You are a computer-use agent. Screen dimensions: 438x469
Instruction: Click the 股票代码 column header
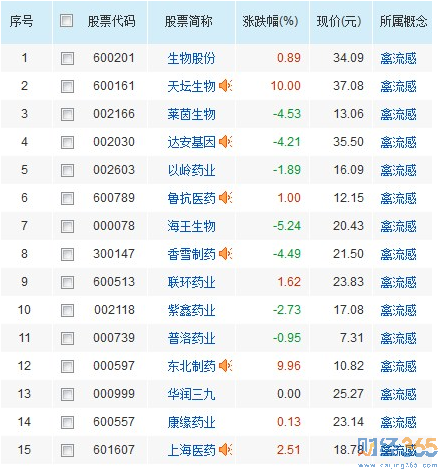(x=112, y=21)
